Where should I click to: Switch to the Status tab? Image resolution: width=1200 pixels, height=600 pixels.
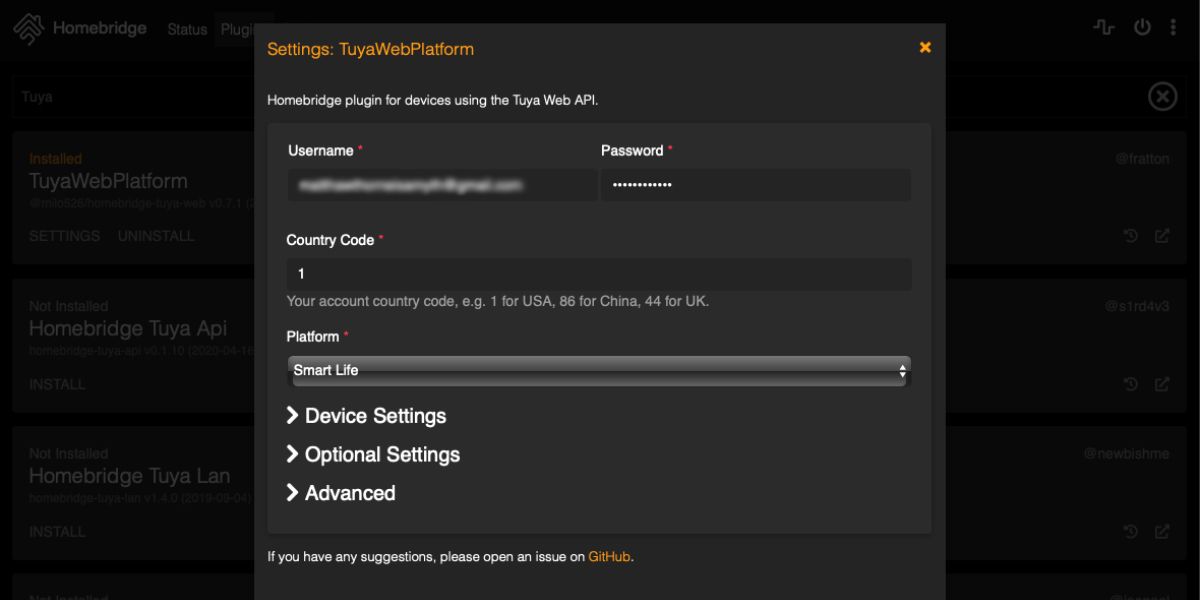click(x=187, y=29)
